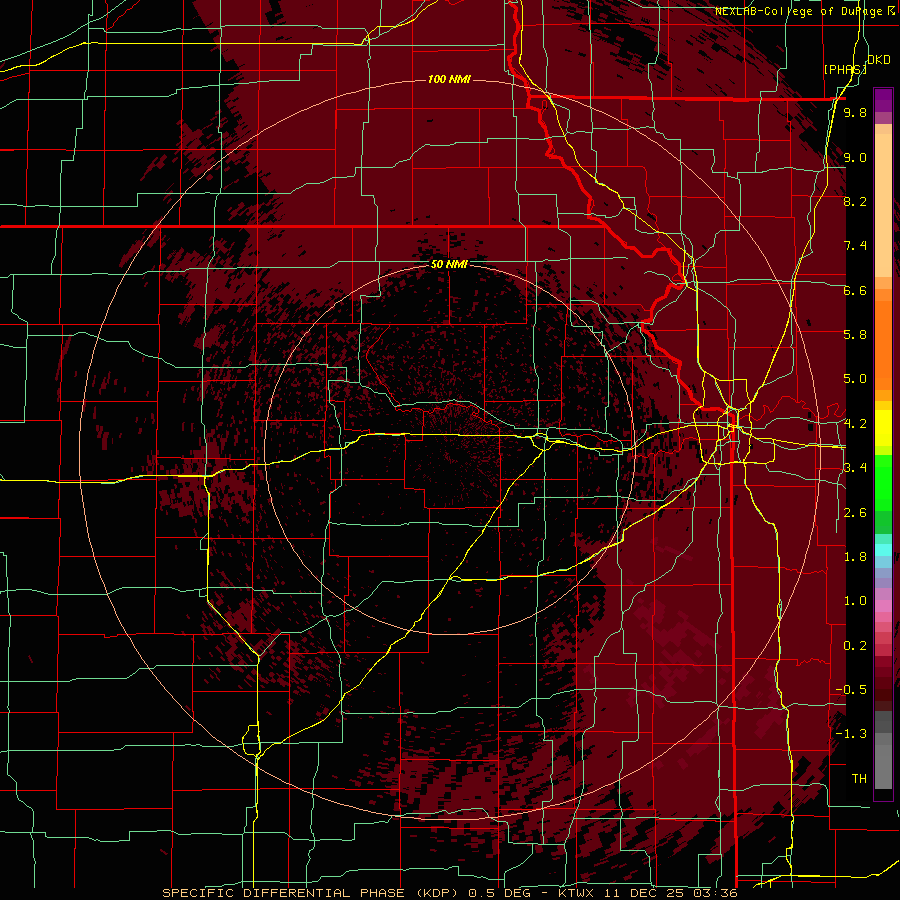Click the 7.4 scale value
The width and height of the screenshot is (900, 900).
click(x=855, y=246)
